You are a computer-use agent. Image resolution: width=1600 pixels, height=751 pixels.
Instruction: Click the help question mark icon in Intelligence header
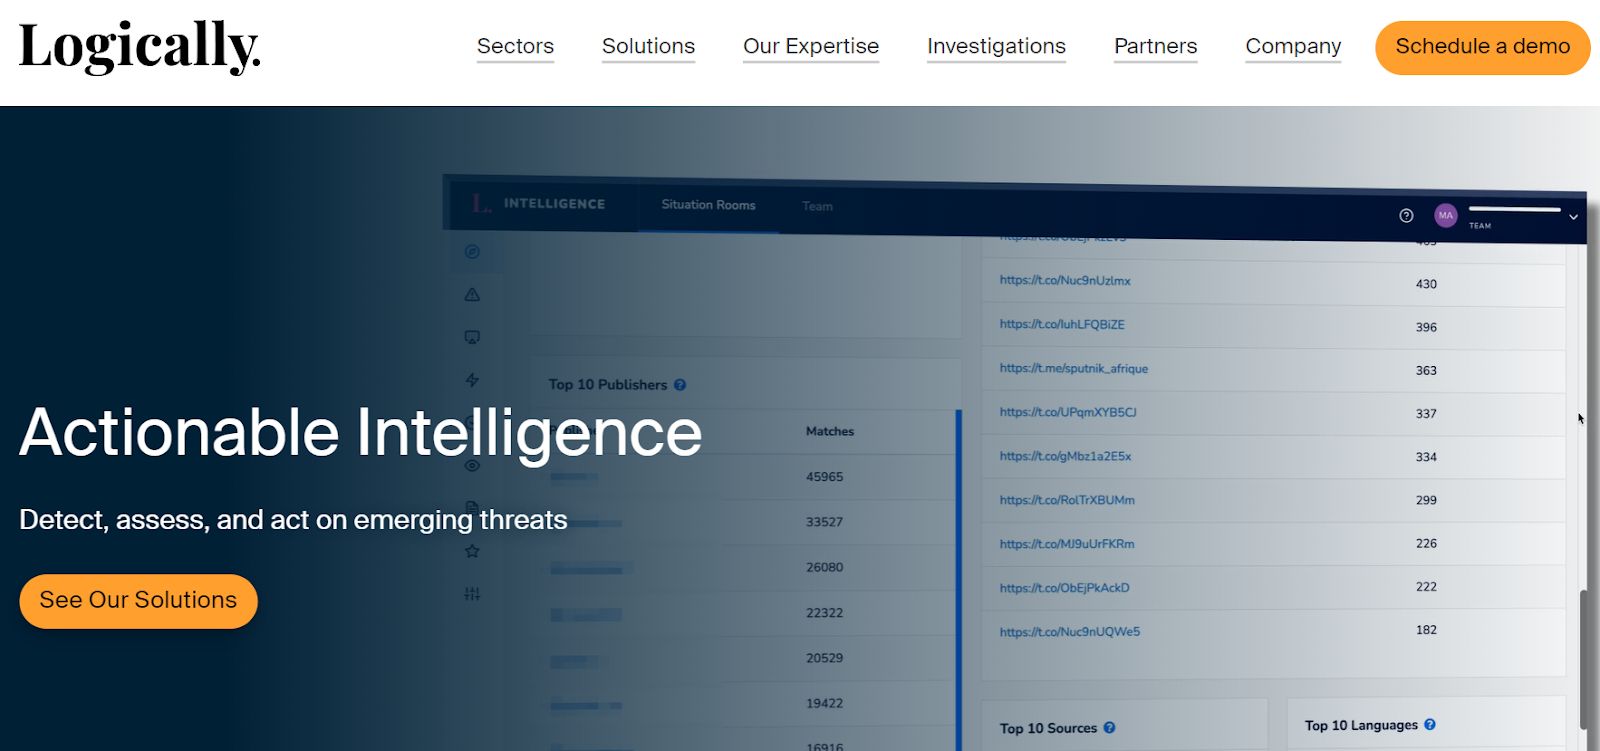pos(1406,215)
